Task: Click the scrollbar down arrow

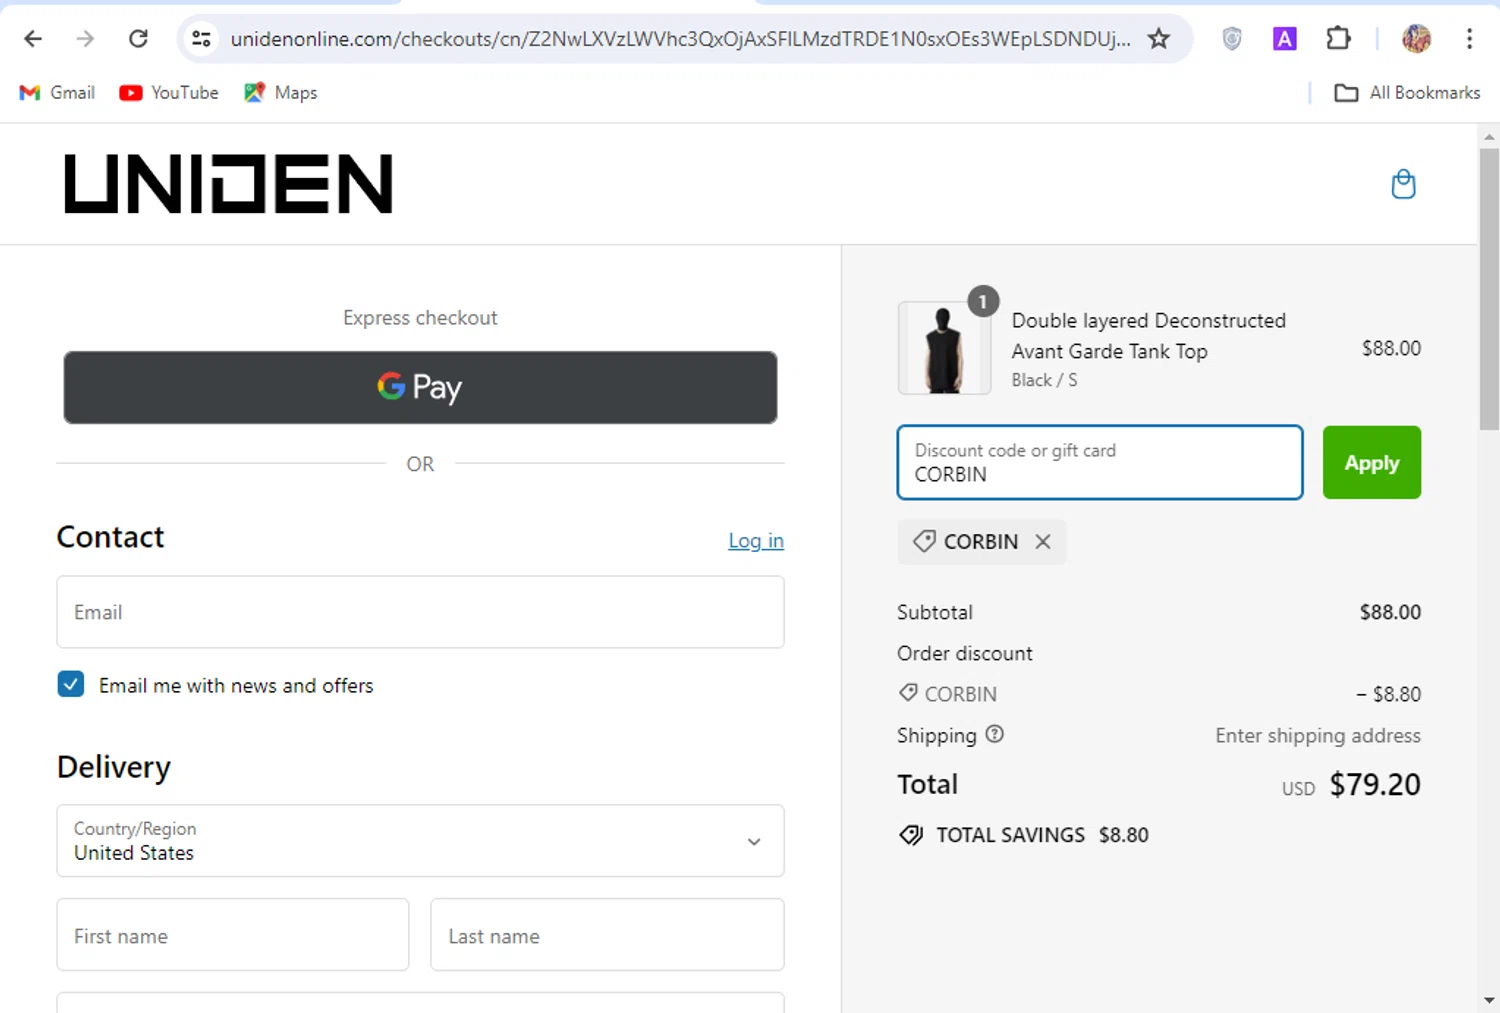Action: [x=1489, y=1000]
